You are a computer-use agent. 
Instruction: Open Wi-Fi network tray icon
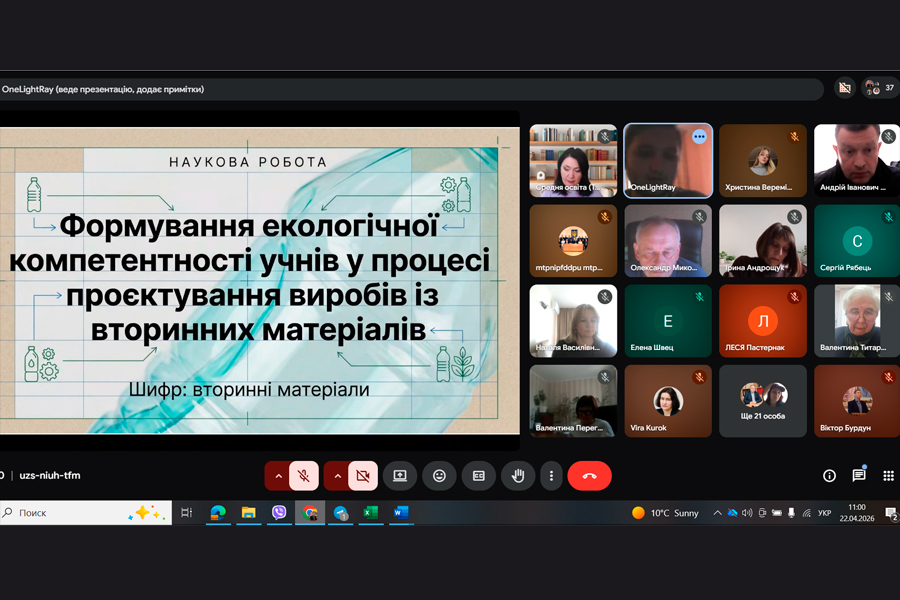tap(806, 513)
